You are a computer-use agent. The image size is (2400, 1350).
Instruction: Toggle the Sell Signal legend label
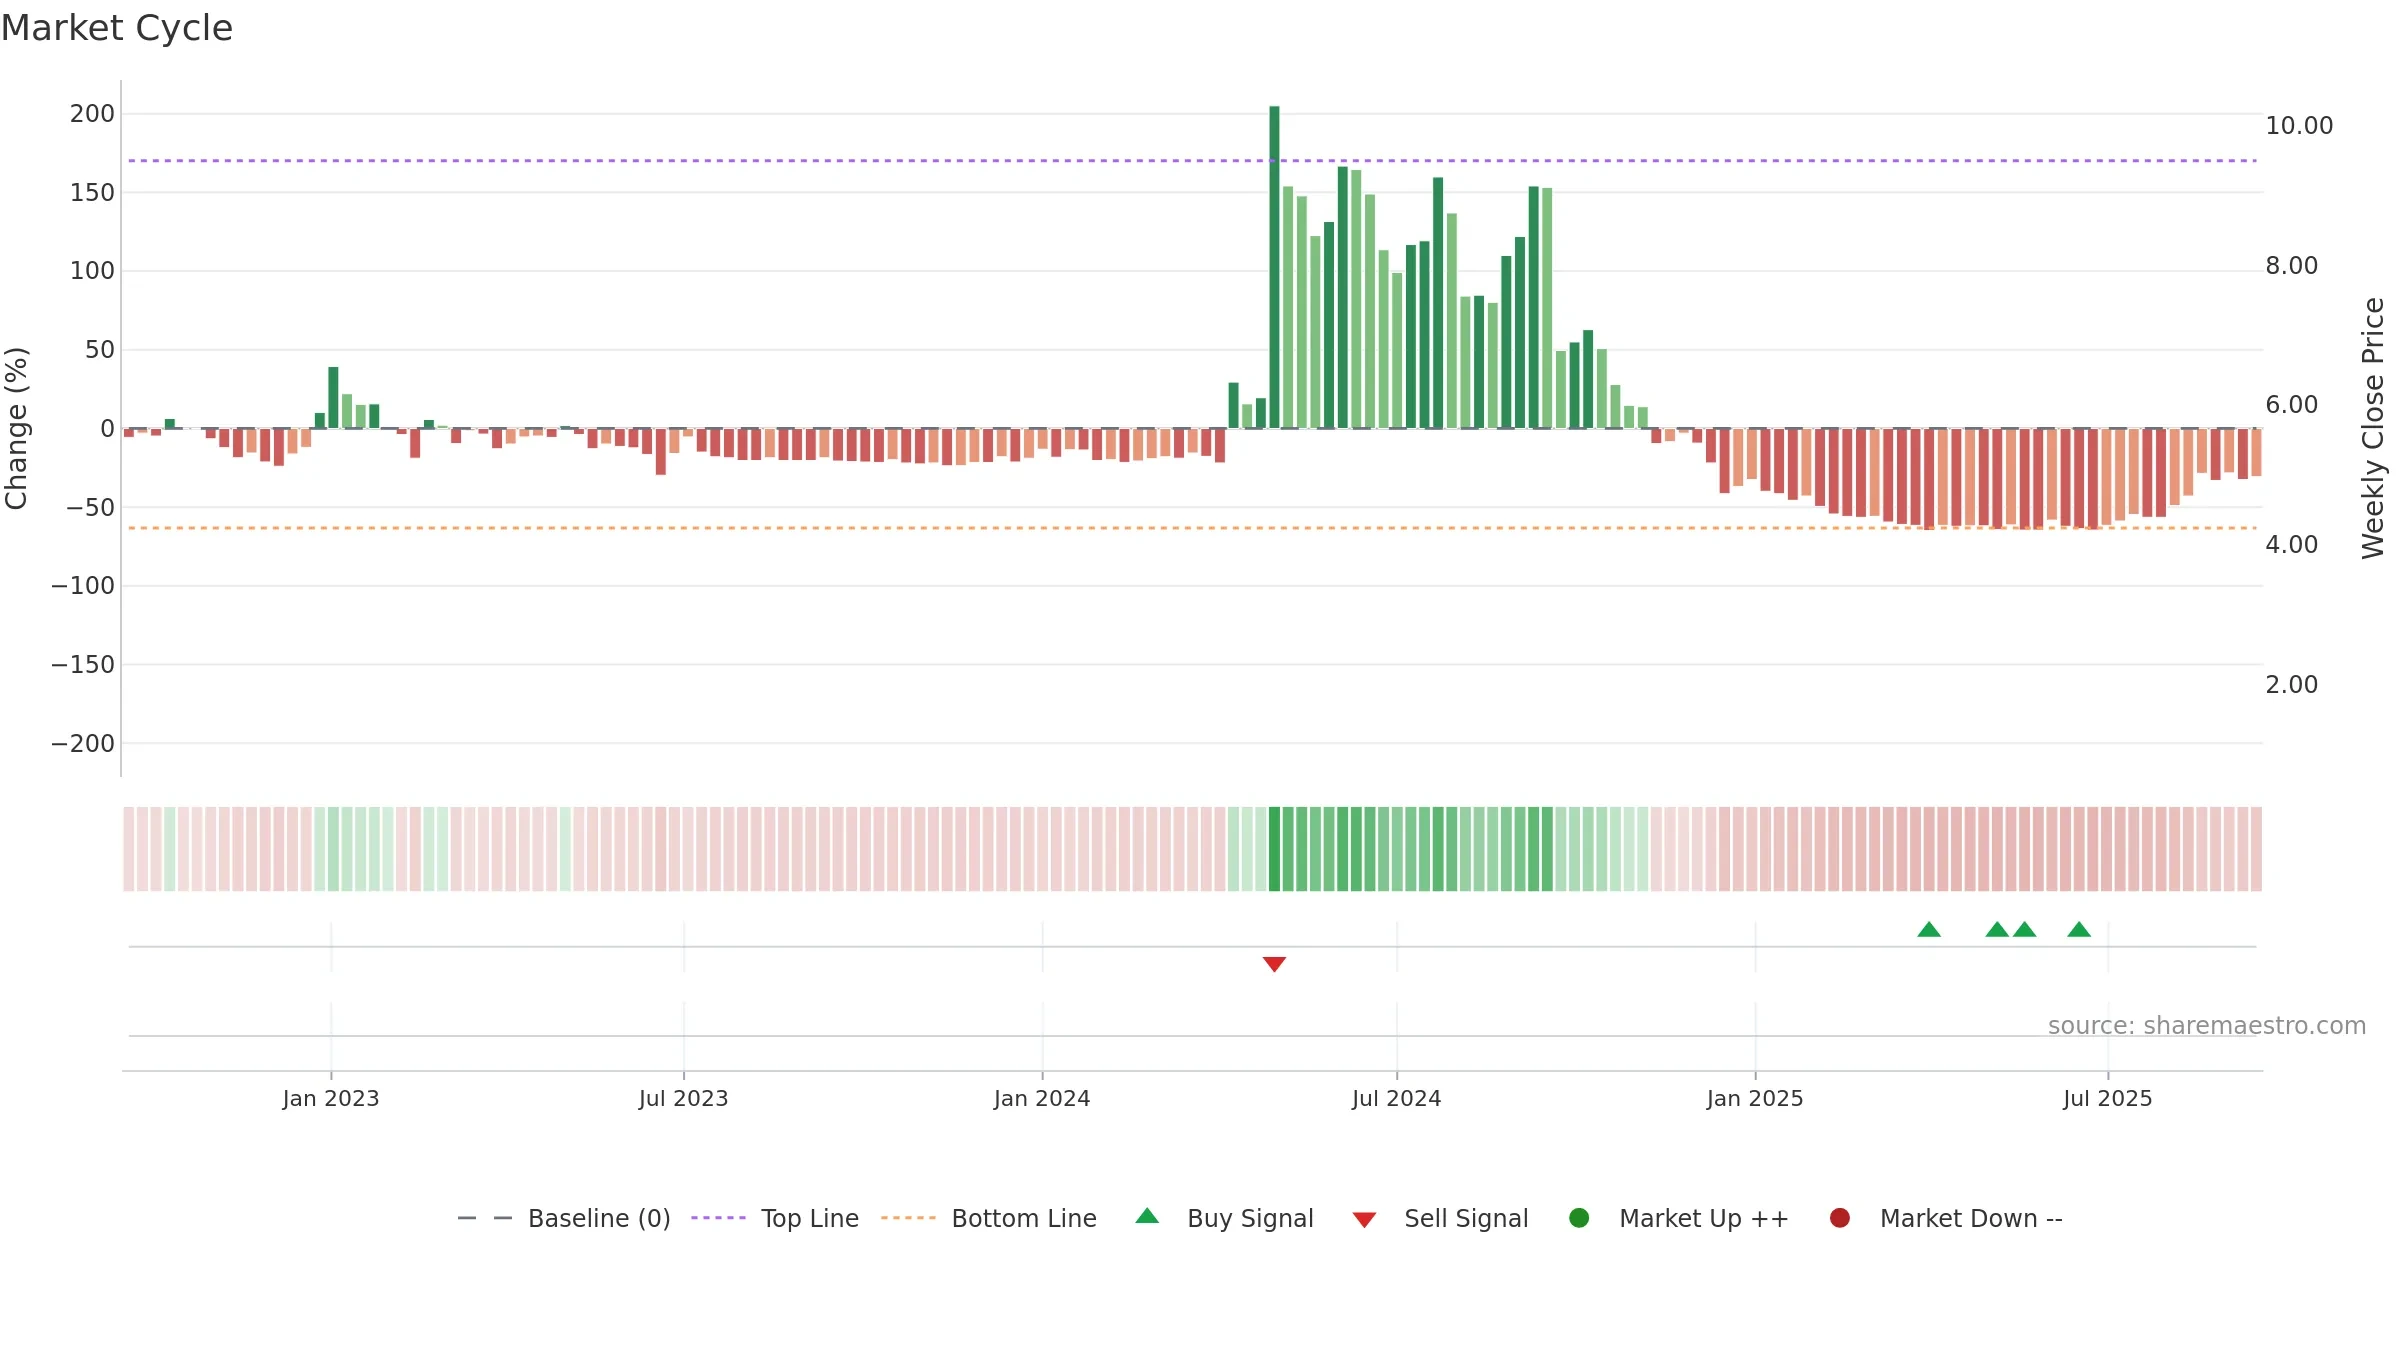[1466, 1219]
